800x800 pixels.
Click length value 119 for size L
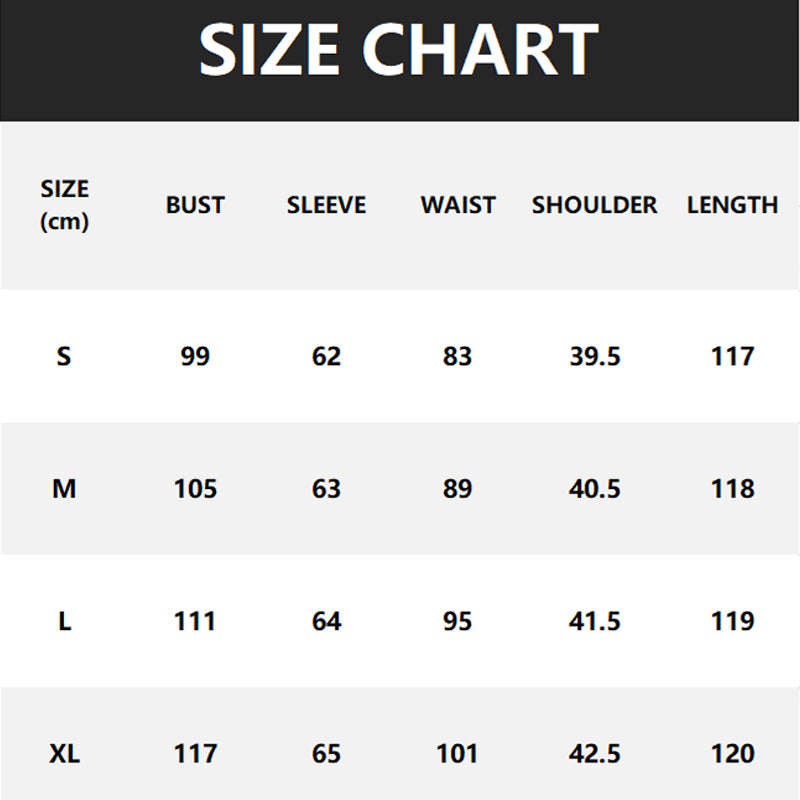(732, 621)
